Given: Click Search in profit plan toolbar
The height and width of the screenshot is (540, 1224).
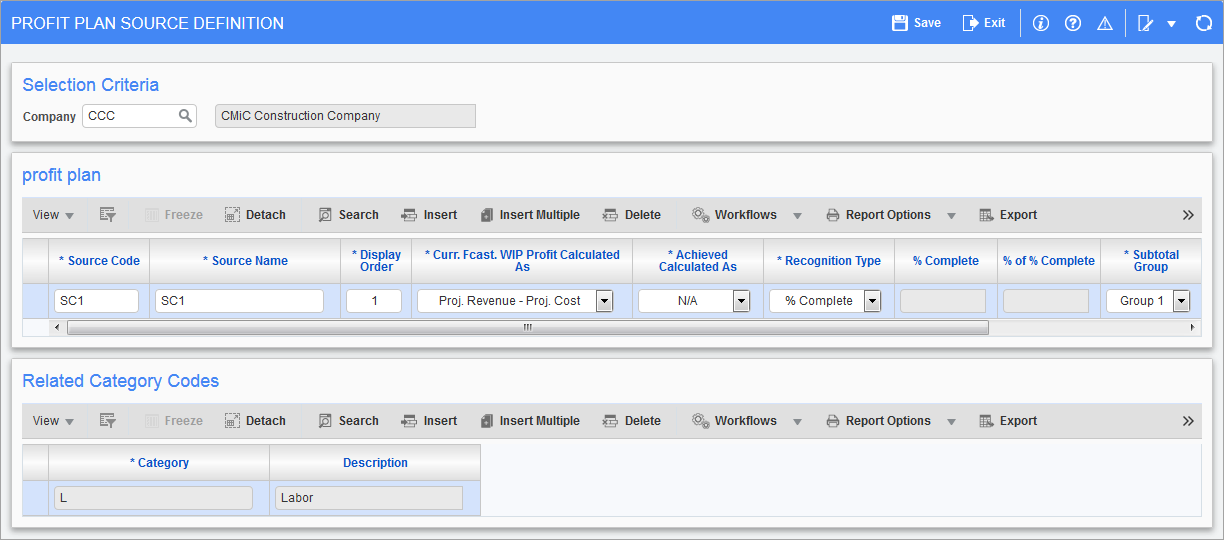Looking at the screenshot, I should point(348,215).
